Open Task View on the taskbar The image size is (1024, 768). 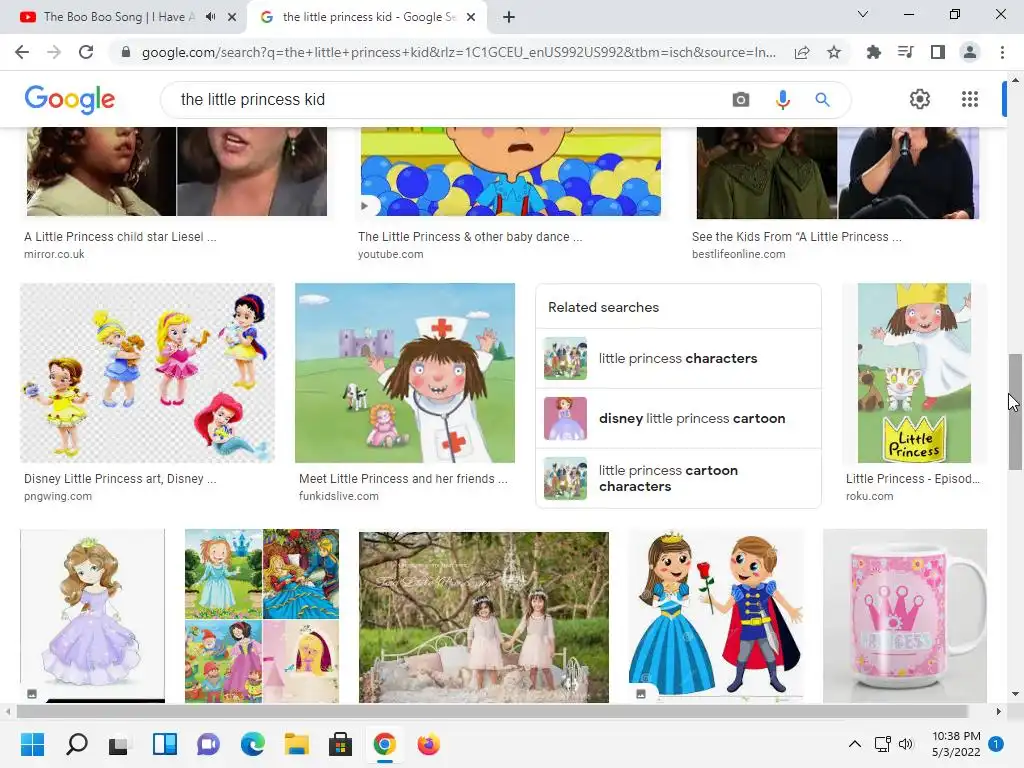pyautogui.click(x=120, y=744)
